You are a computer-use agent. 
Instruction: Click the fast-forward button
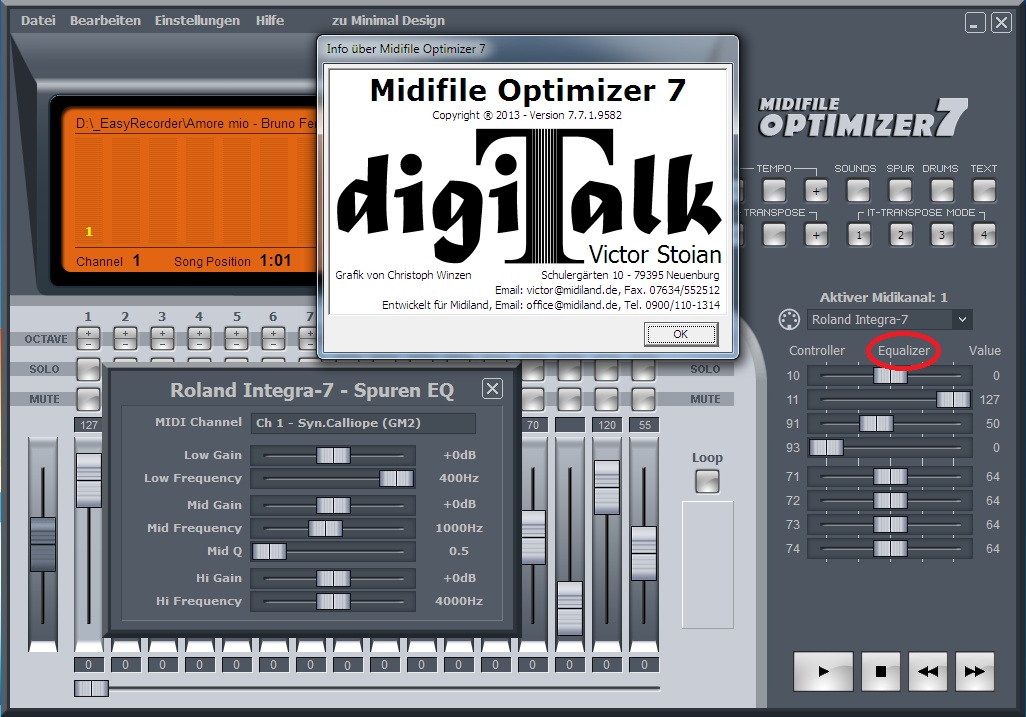[x=974, y=671]
